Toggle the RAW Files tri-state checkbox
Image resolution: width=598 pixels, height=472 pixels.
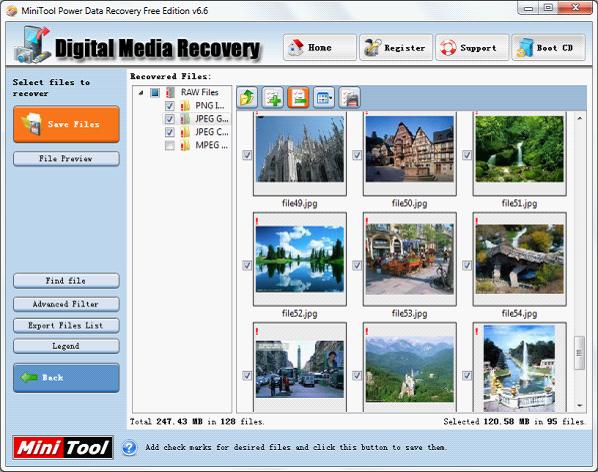(x=154, y=92)
